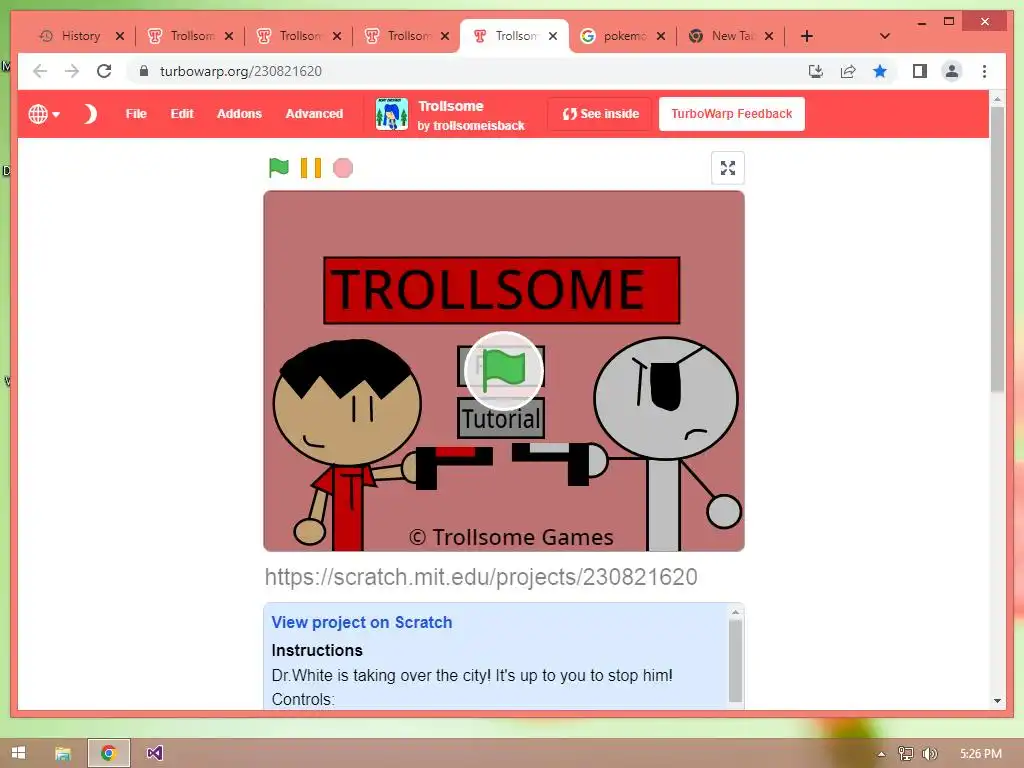The width and height of the screenshot is (1024, 768).
Task: Open TurboWarp Feedback
Action: click(x=731, y=114)
